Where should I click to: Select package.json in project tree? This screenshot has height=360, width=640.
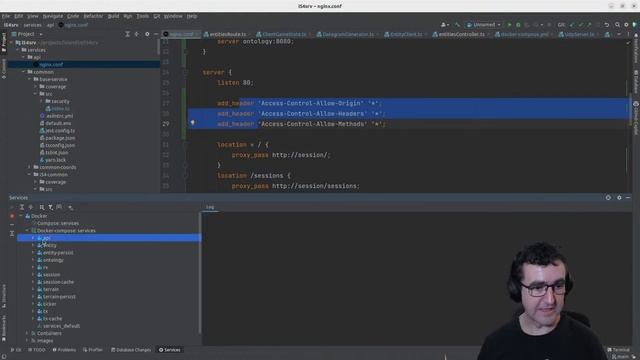point(57,138)
